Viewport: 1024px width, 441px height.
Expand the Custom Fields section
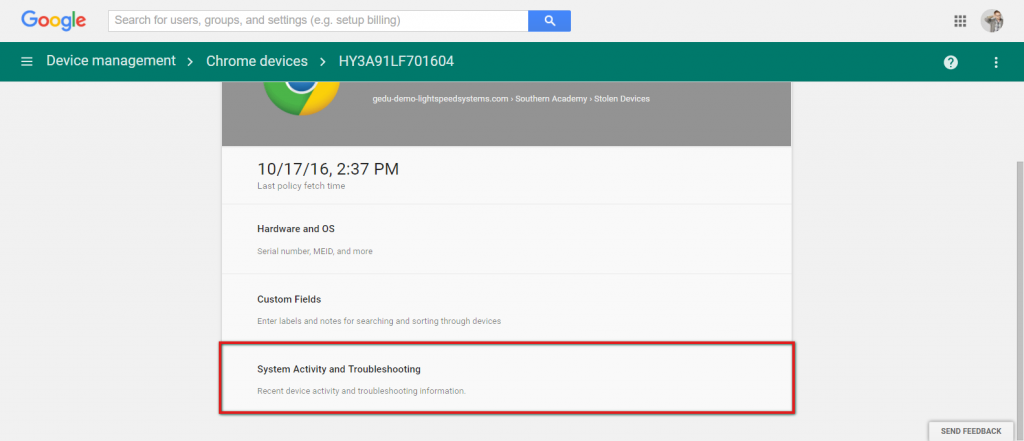point(506,309)
